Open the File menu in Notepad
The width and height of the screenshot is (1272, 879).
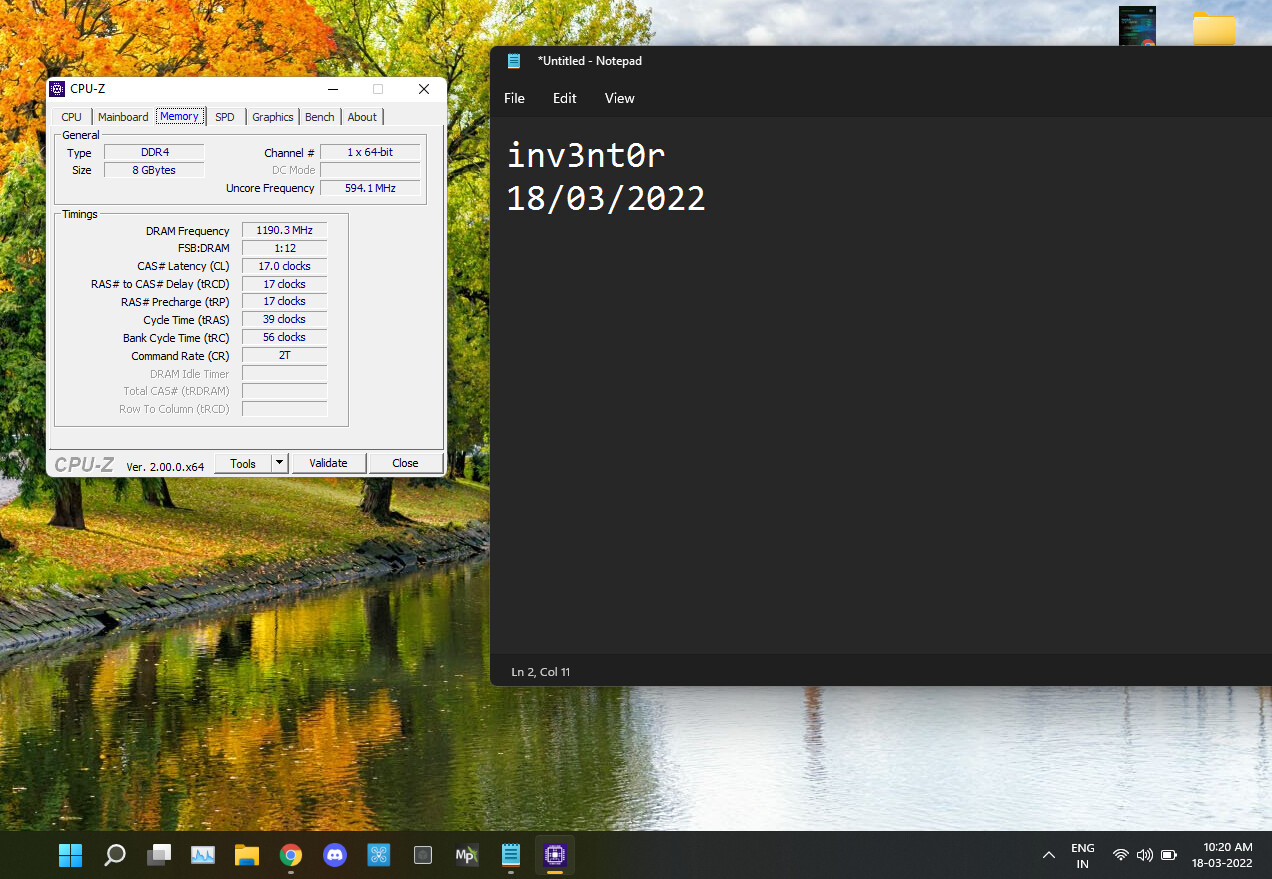(514, 98)
